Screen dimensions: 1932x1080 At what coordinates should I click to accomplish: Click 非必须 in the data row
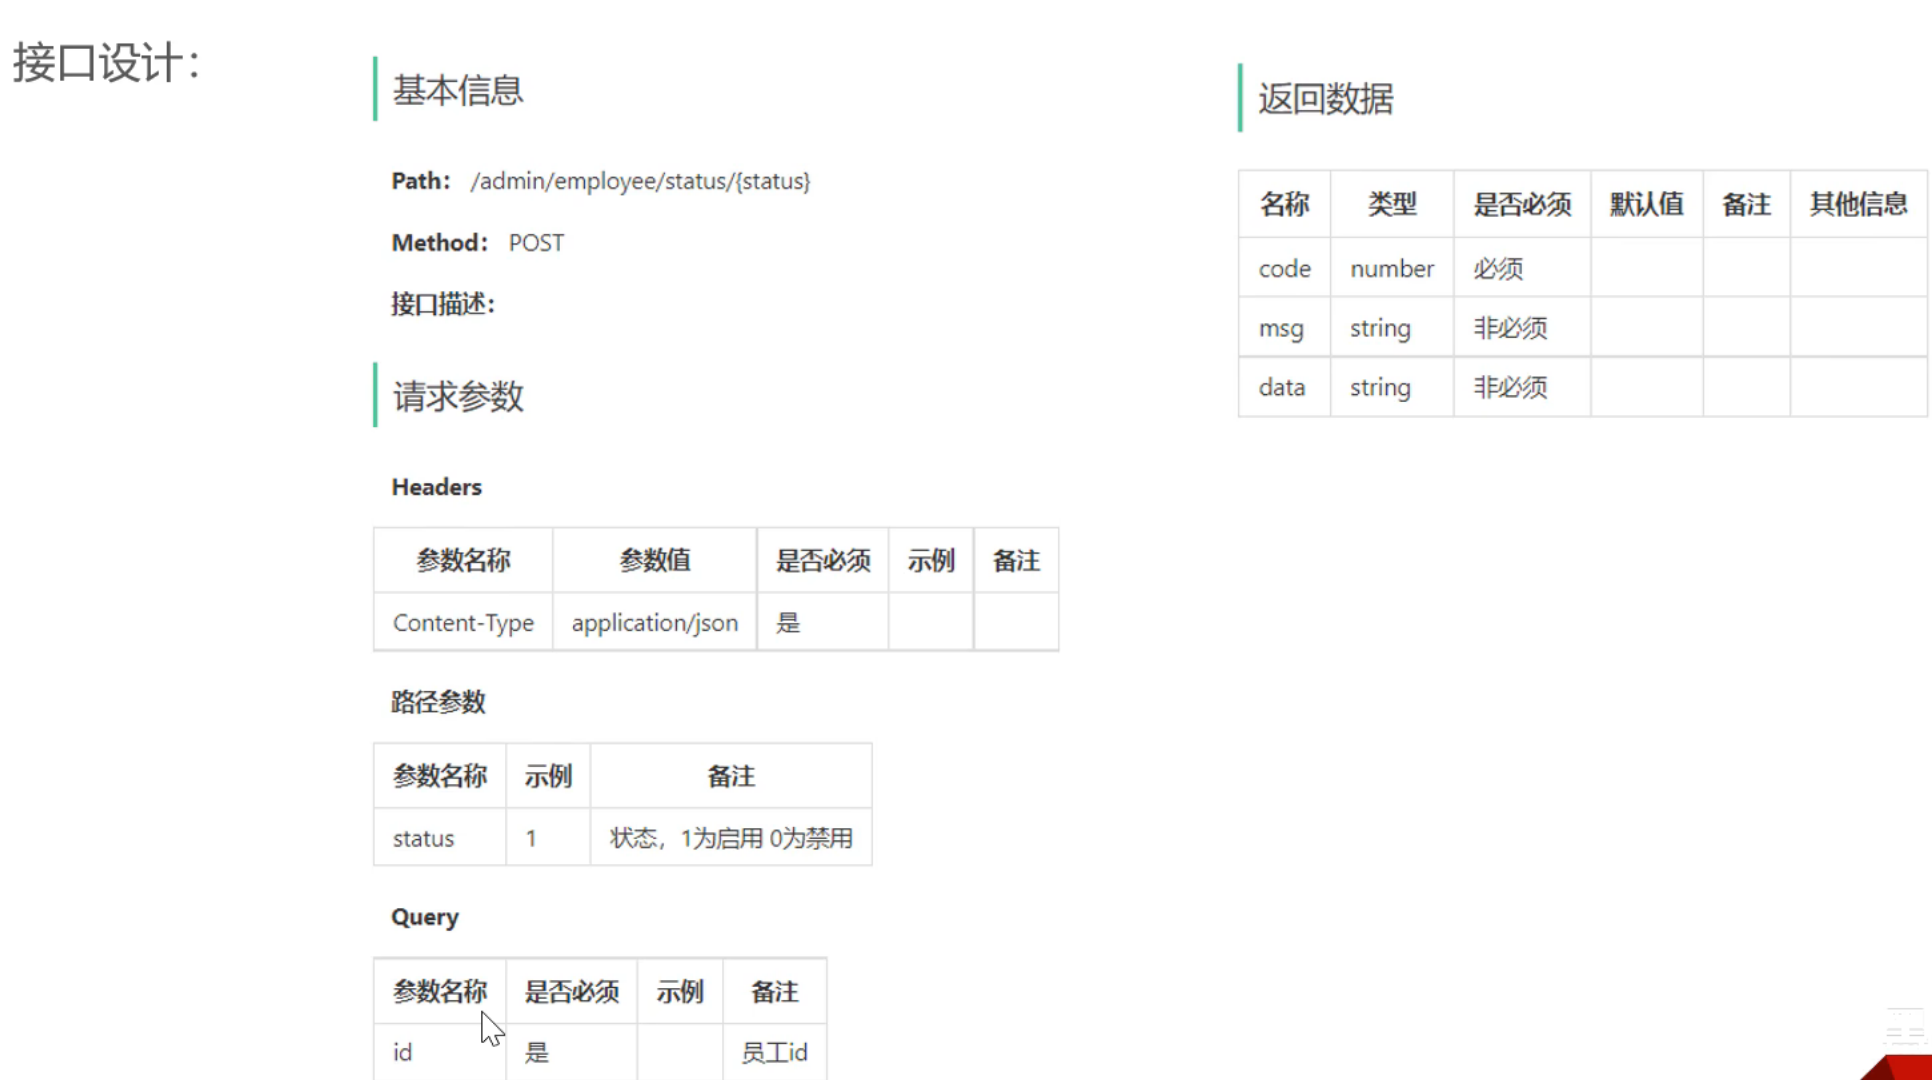point(1510,387)
